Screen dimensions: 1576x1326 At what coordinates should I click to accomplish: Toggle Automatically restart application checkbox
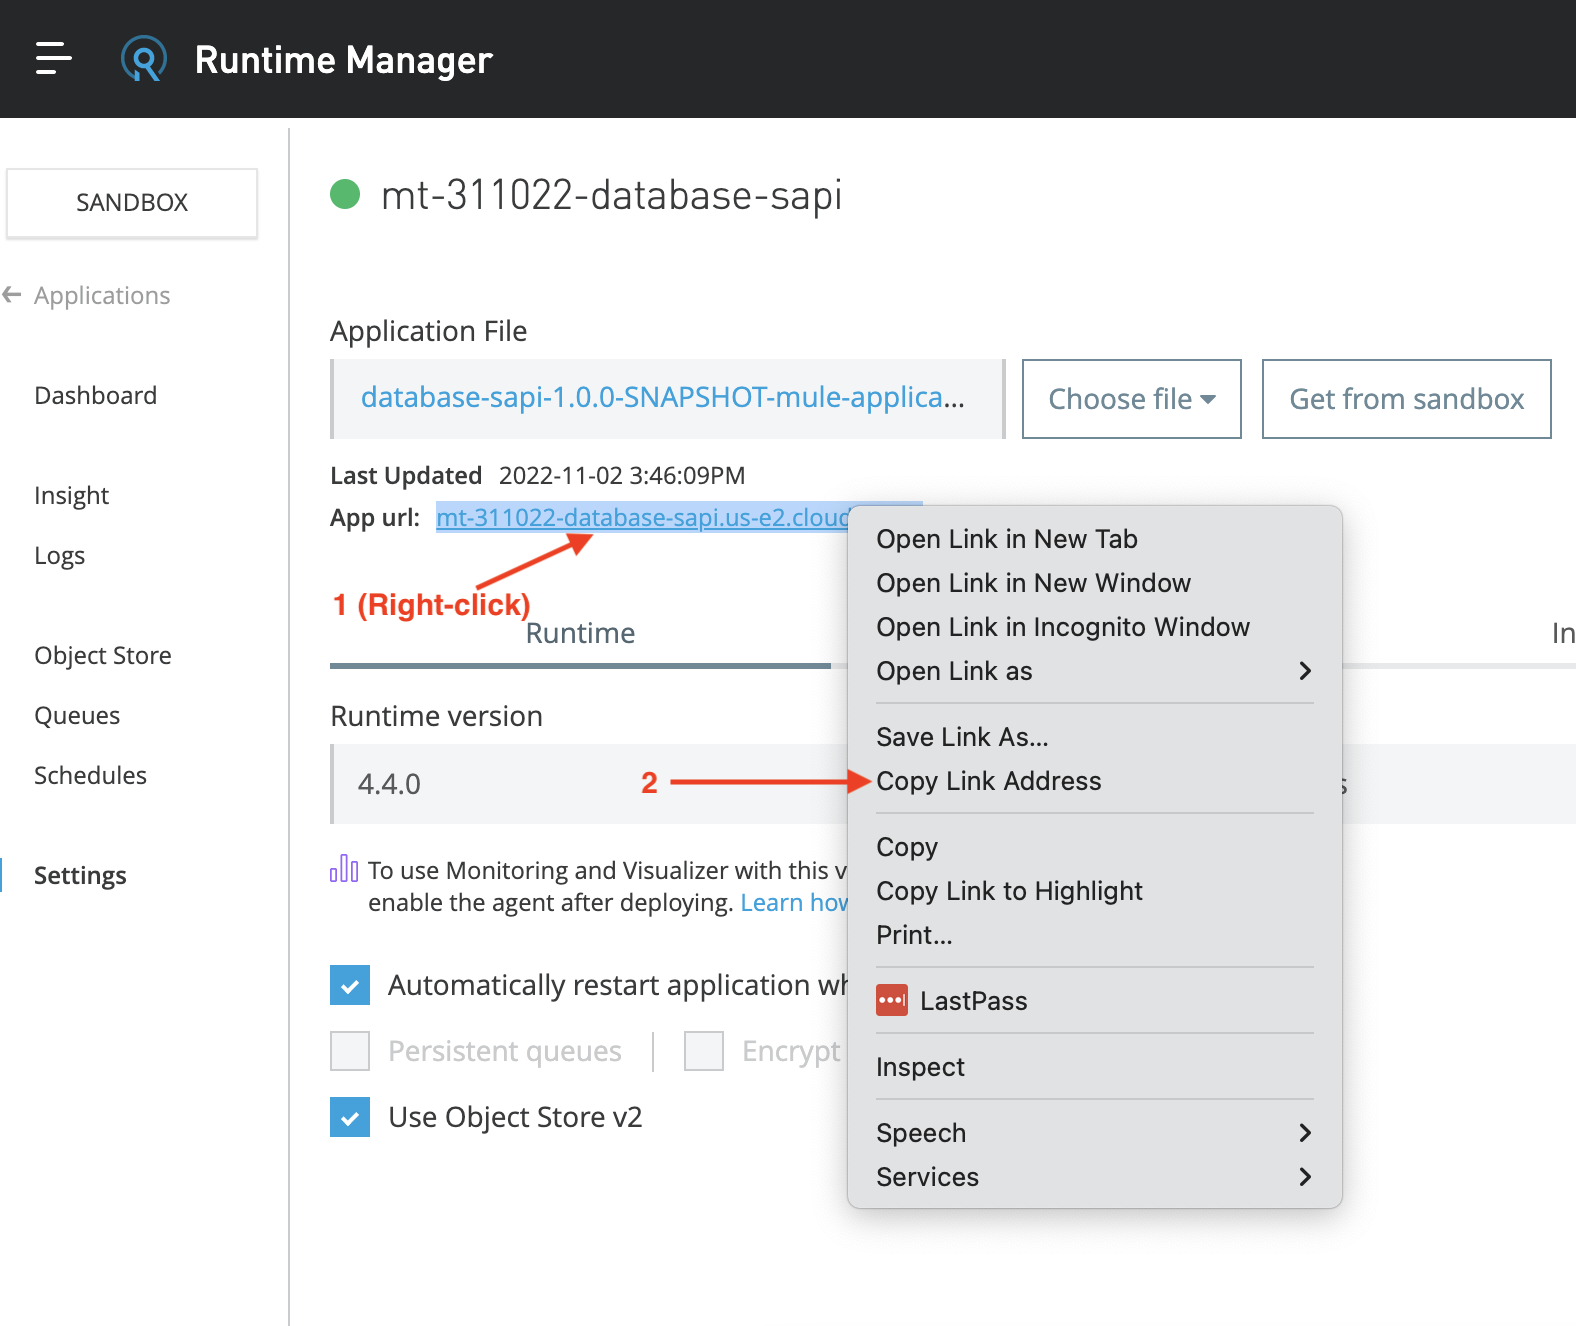tap(350, 985)
